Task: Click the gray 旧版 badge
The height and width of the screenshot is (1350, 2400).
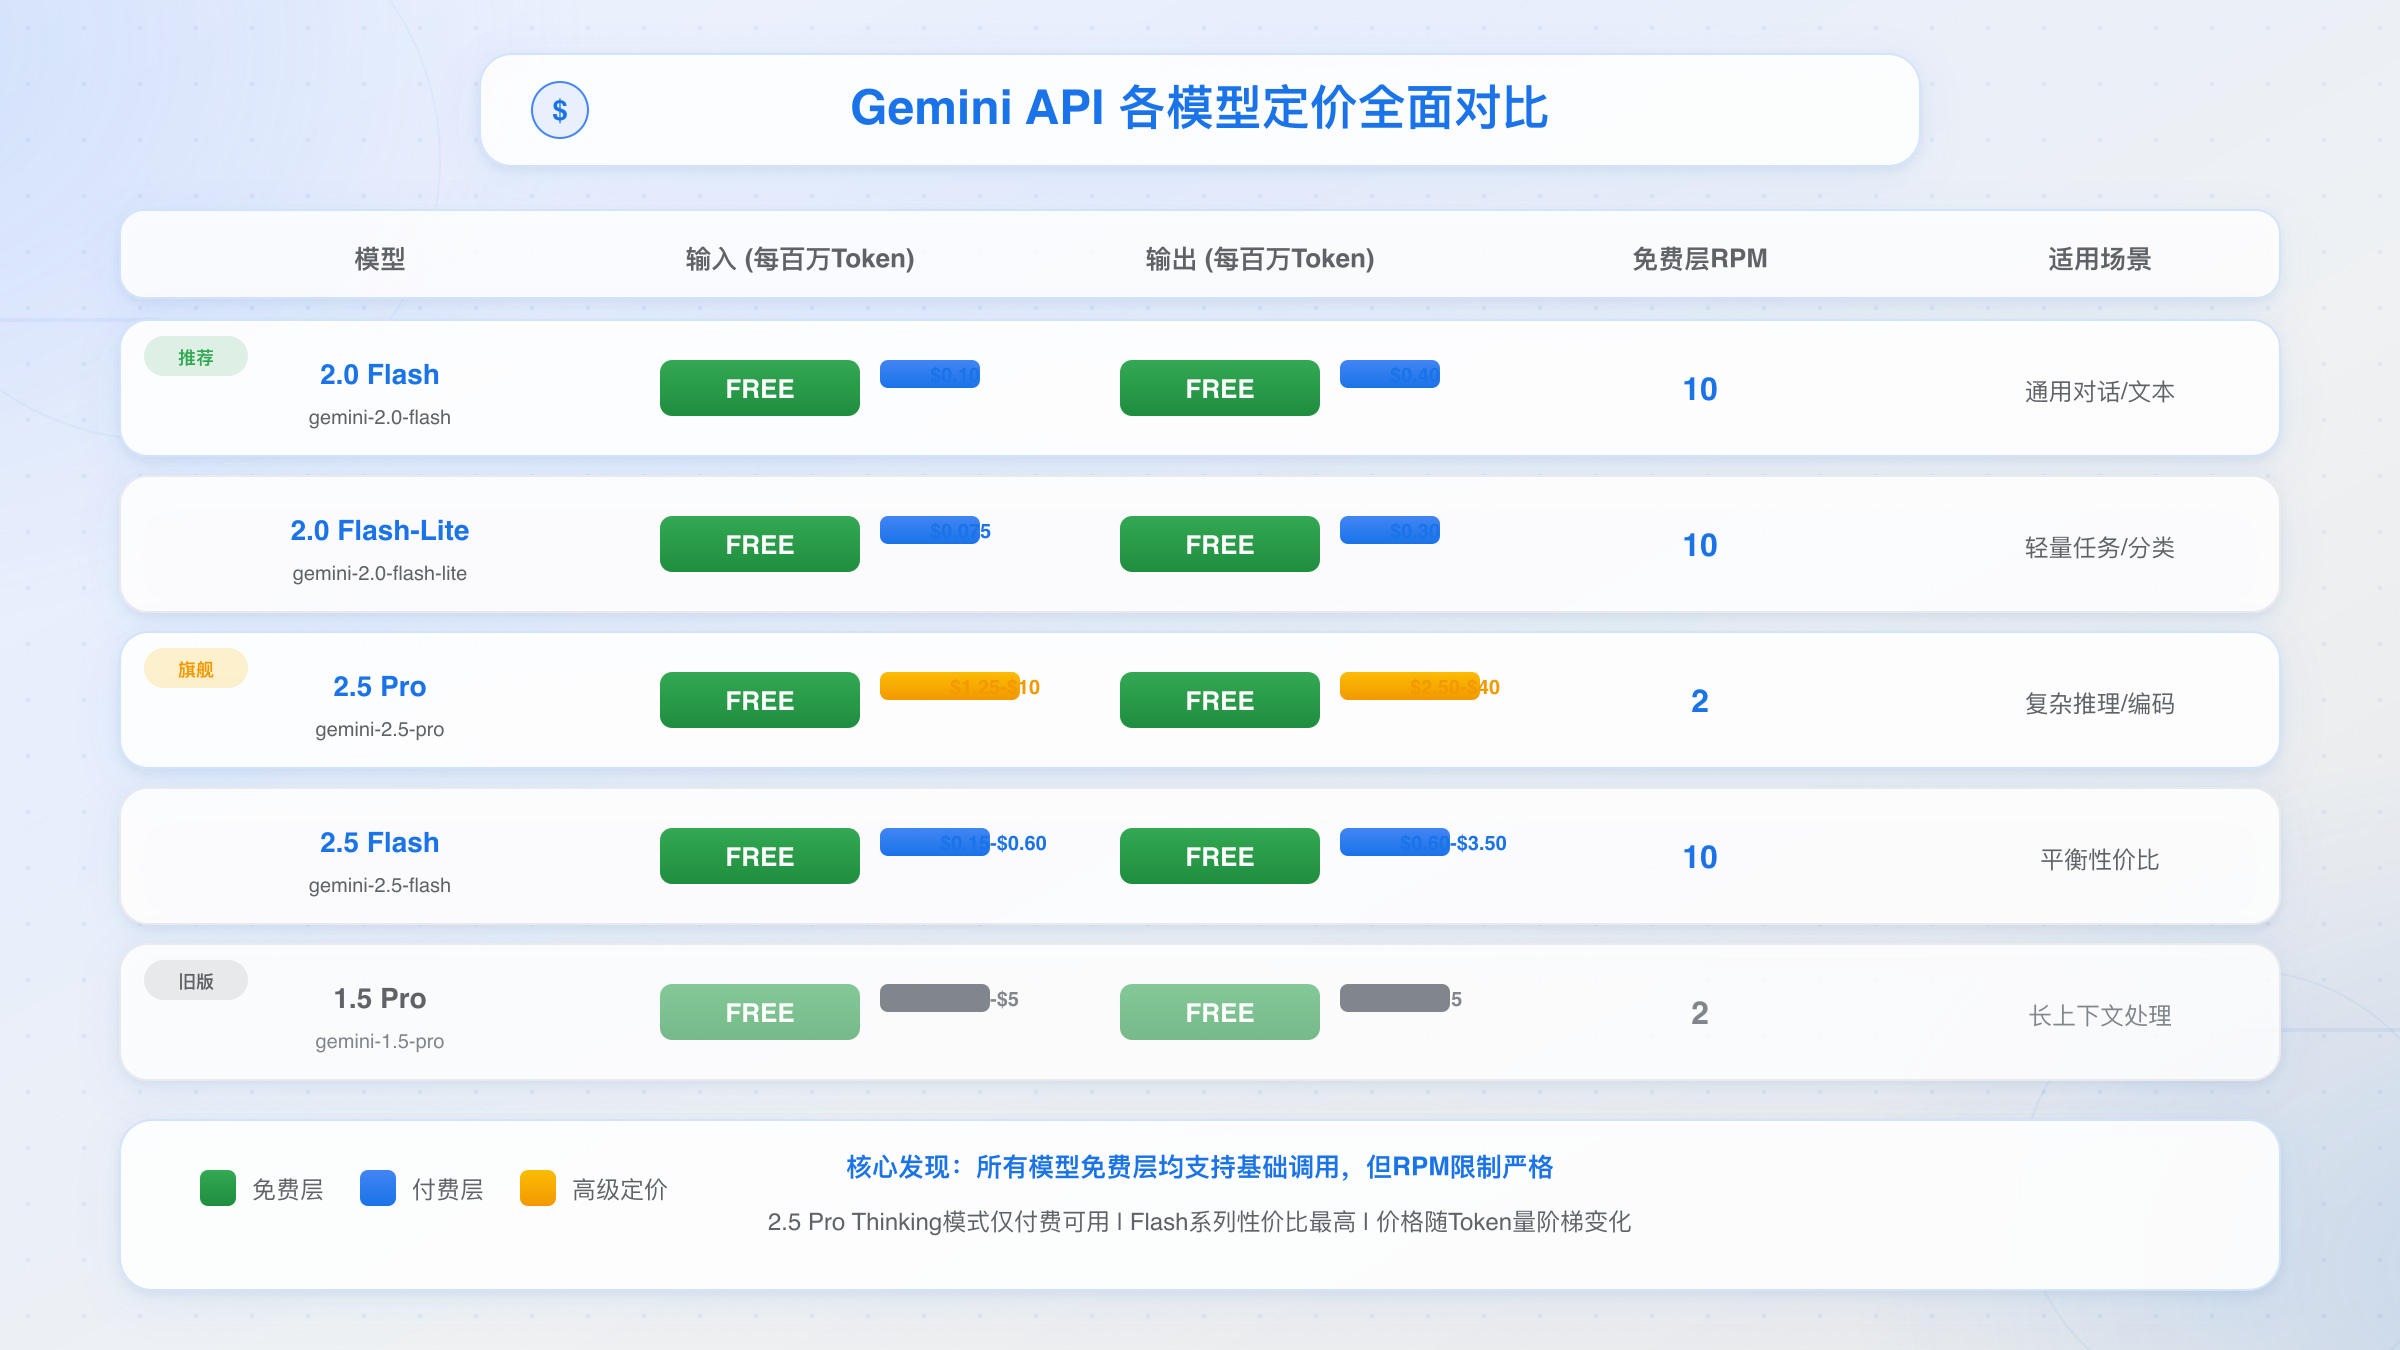Action: 196,981
